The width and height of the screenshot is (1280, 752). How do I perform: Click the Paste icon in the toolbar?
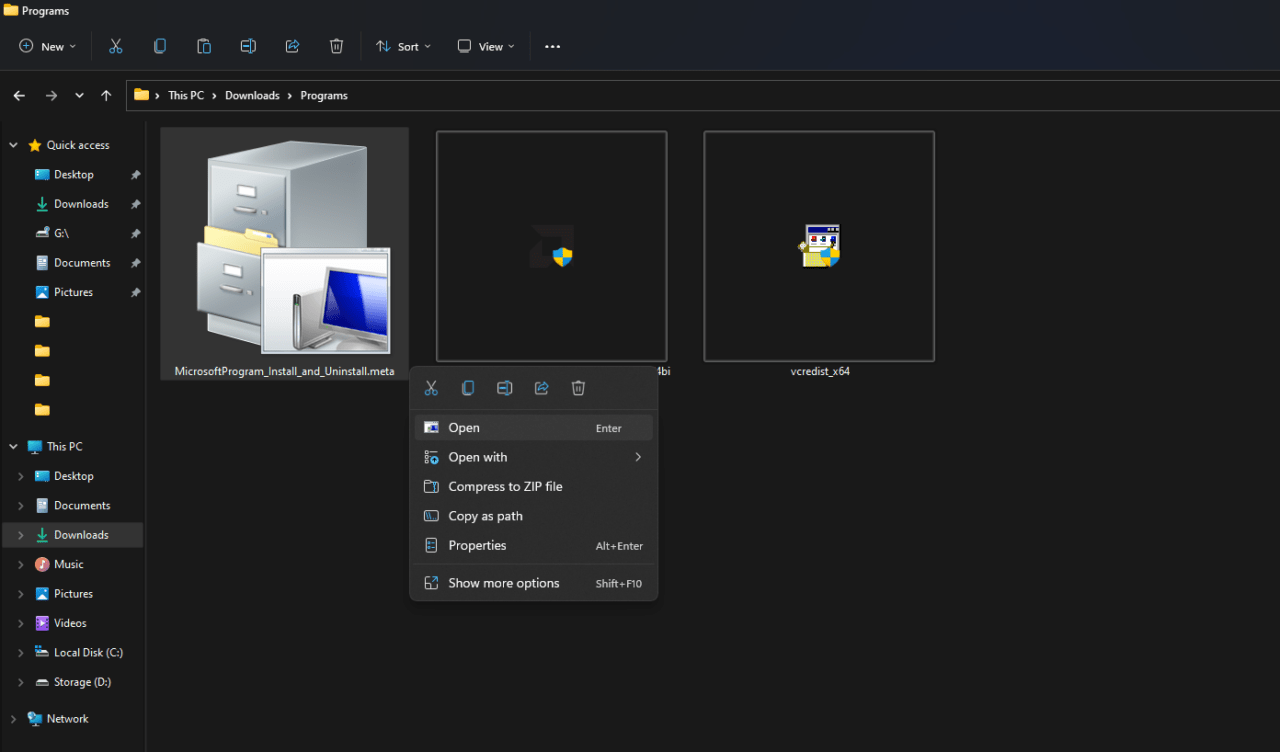[x=204, y=46]
